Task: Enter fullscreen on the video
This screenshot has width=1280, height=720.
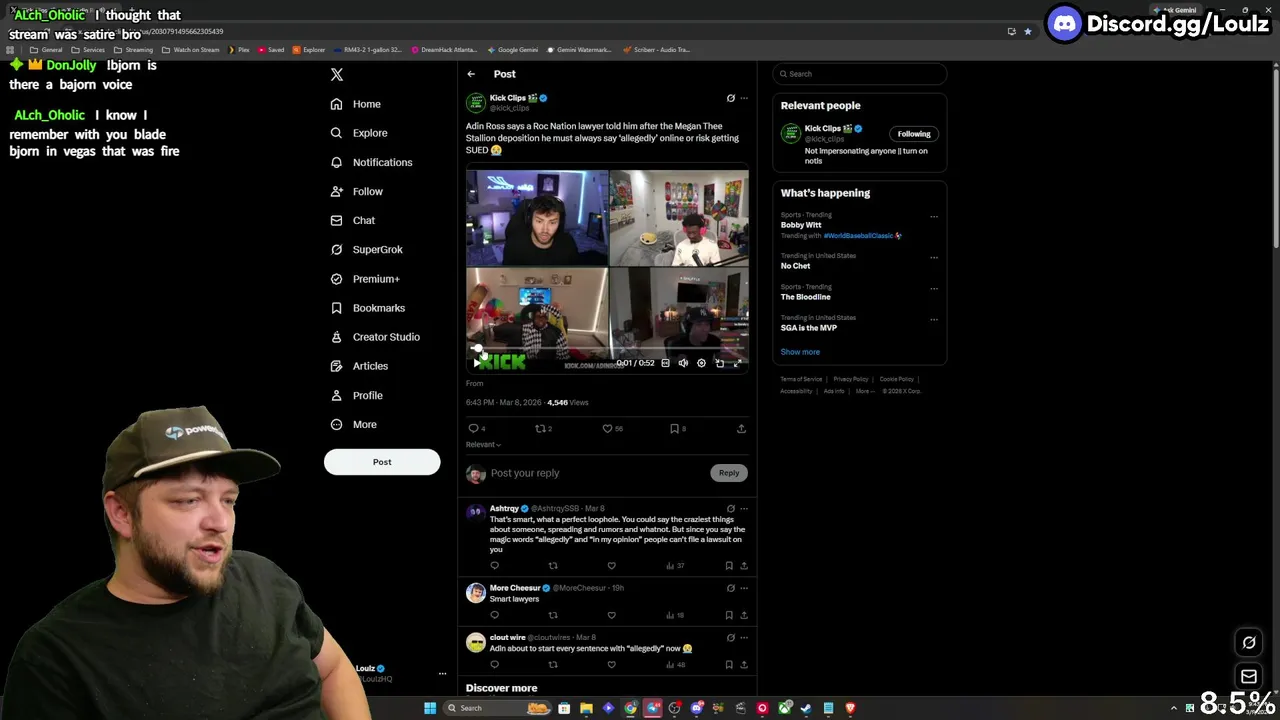Action: pyautogui.click(x=737, y=363)
